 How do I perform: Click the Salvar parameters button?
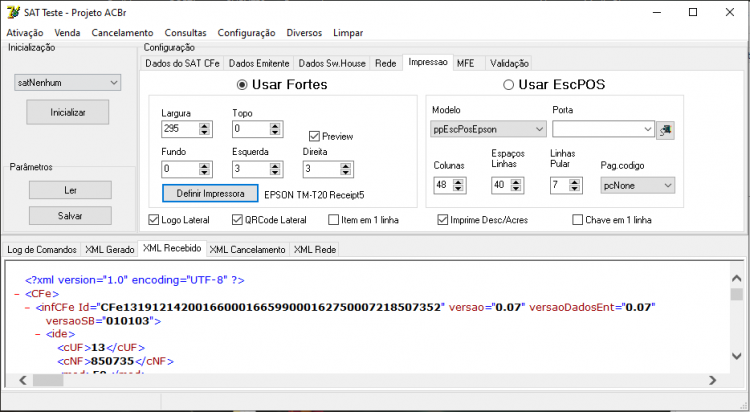[70, 216]
